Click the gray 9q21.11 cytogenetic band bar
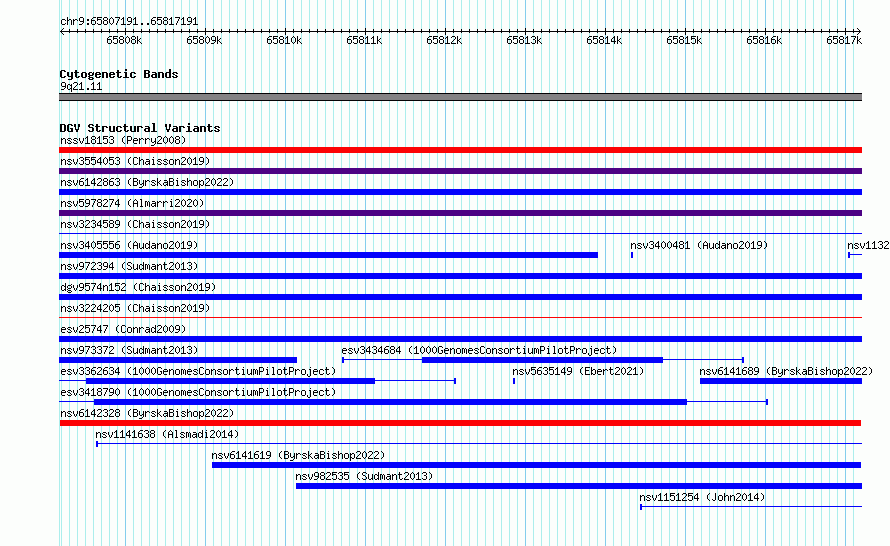 [460, 97]
